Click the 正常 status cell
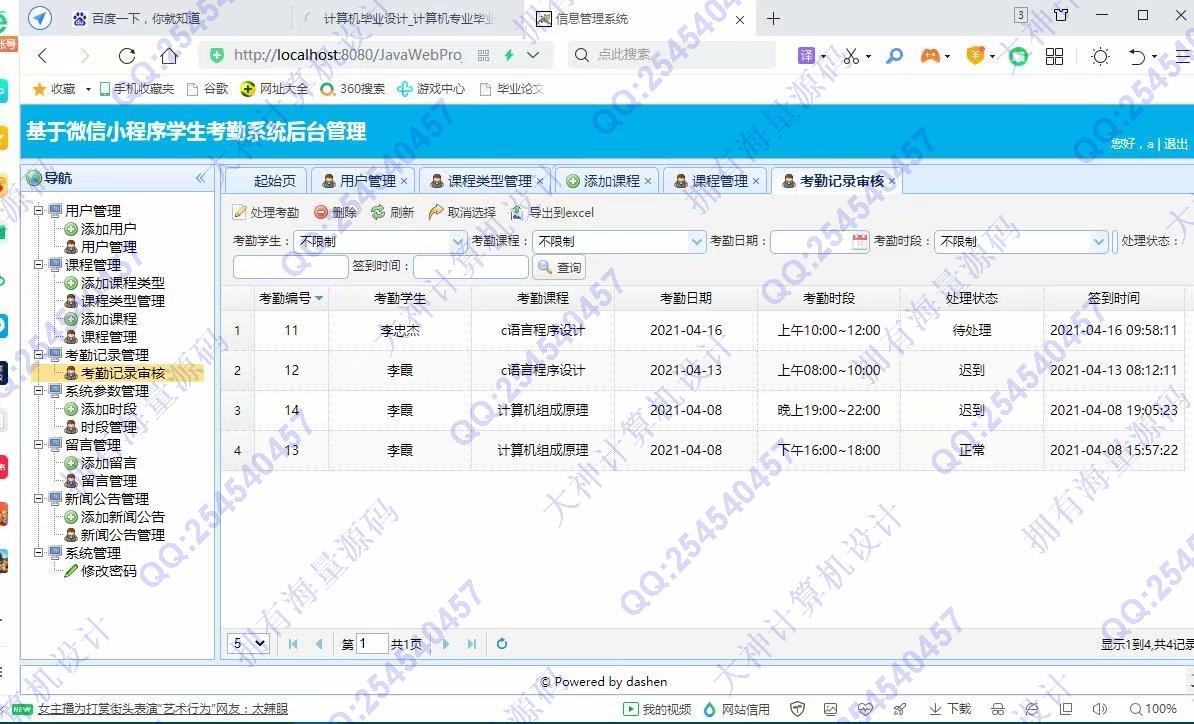Viewport: 1194px width, 724px height. pyautogui.click(x=972, y=450)
